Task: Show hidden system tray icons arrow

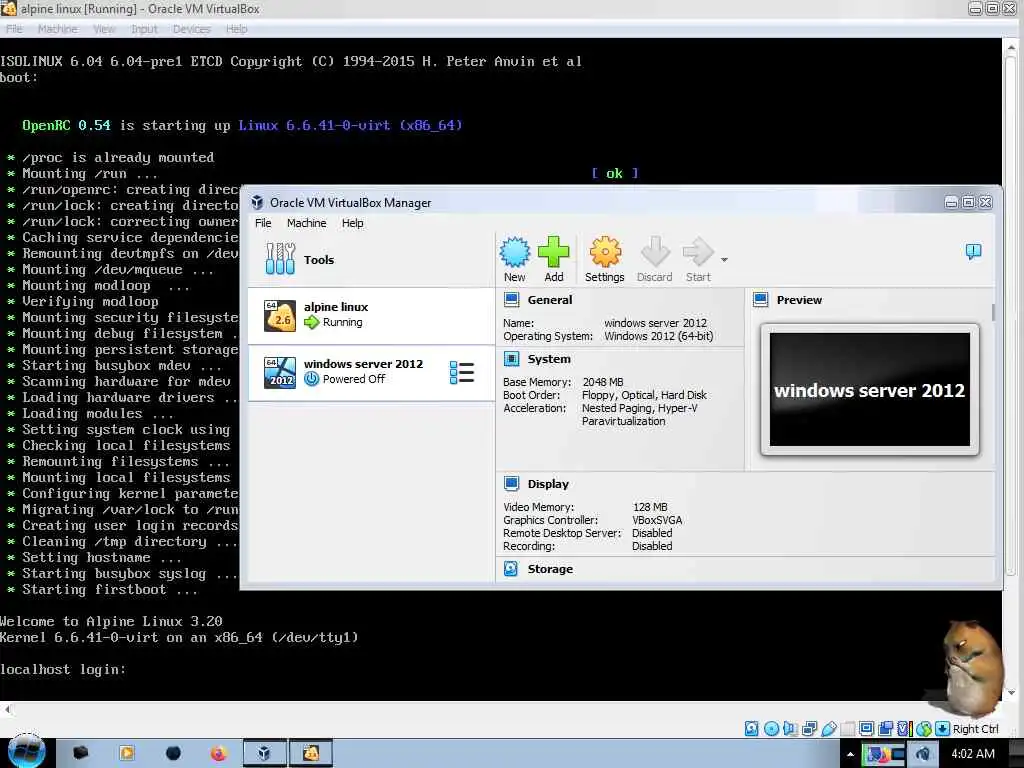Action: coord(850,754)
